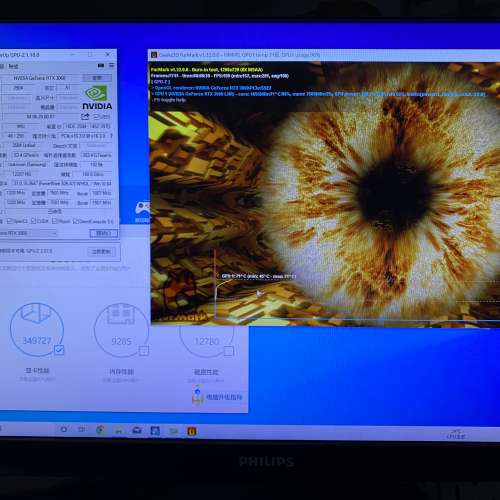Toggle the UEFI checkbox in GPU-Z
The image size is (500, 500).
click(97, 117)
